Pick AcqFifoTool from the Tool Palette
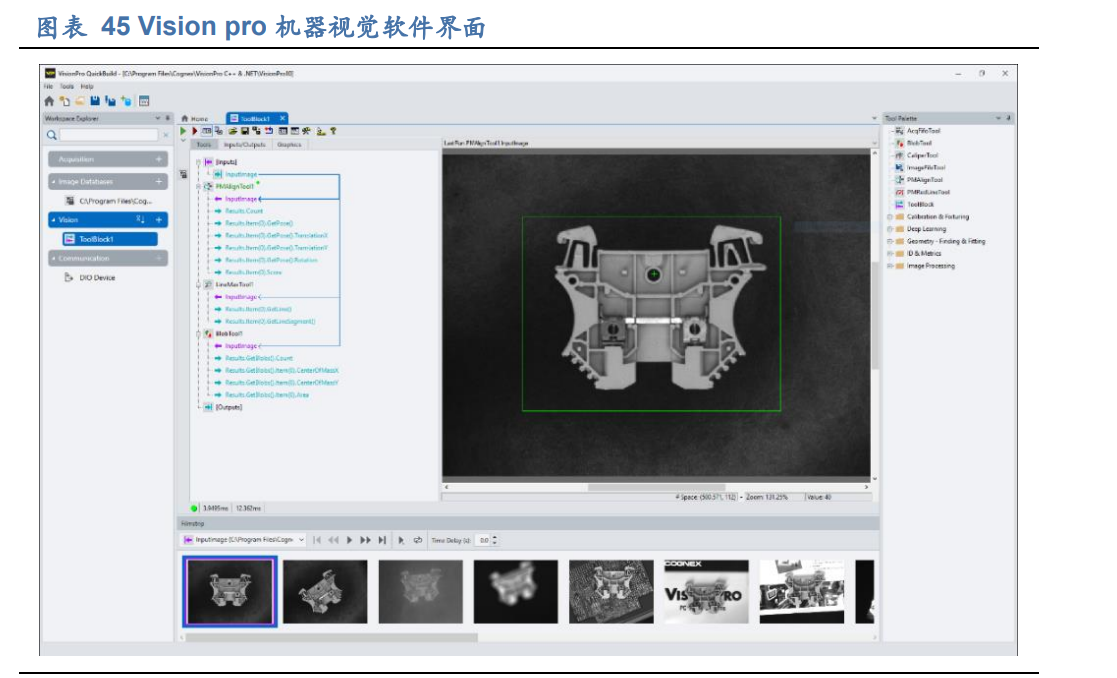The height and width of the screenshot is (678, 1117). pyautogui.click(x=923, y=131)
